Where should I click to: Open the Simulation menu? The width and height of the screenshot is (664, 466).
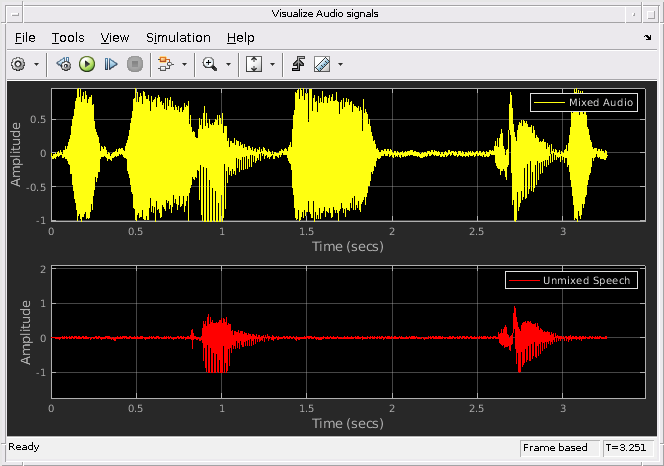click(x=178, y=38)
